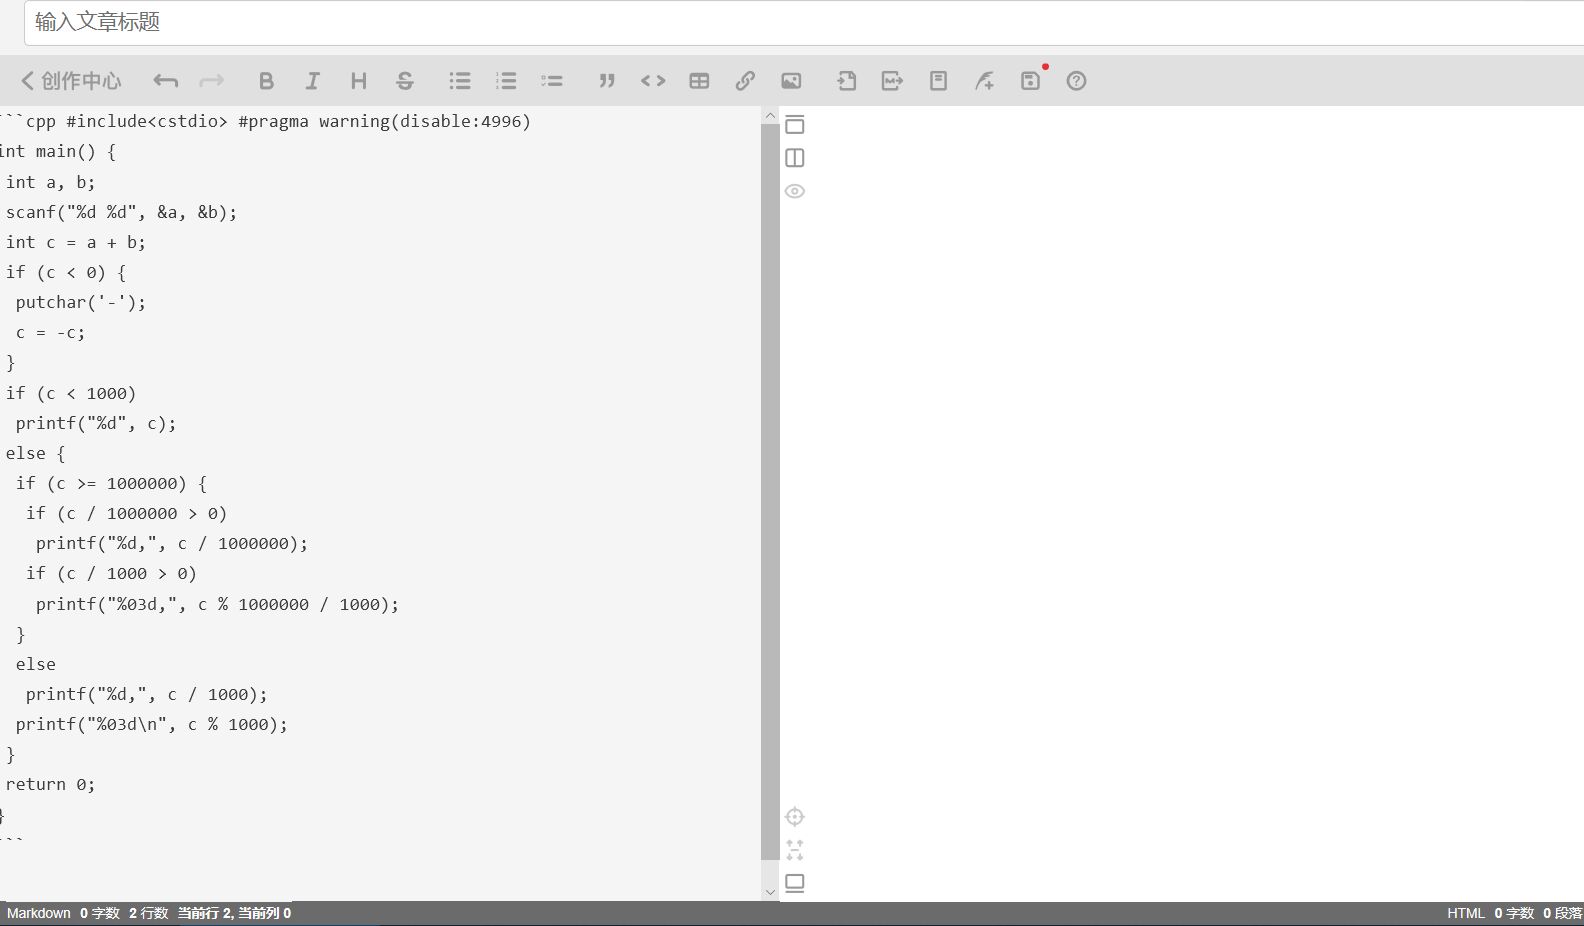Undo the last edit
This screenshot has width=1584, height=926.
(x=166, y=81)
